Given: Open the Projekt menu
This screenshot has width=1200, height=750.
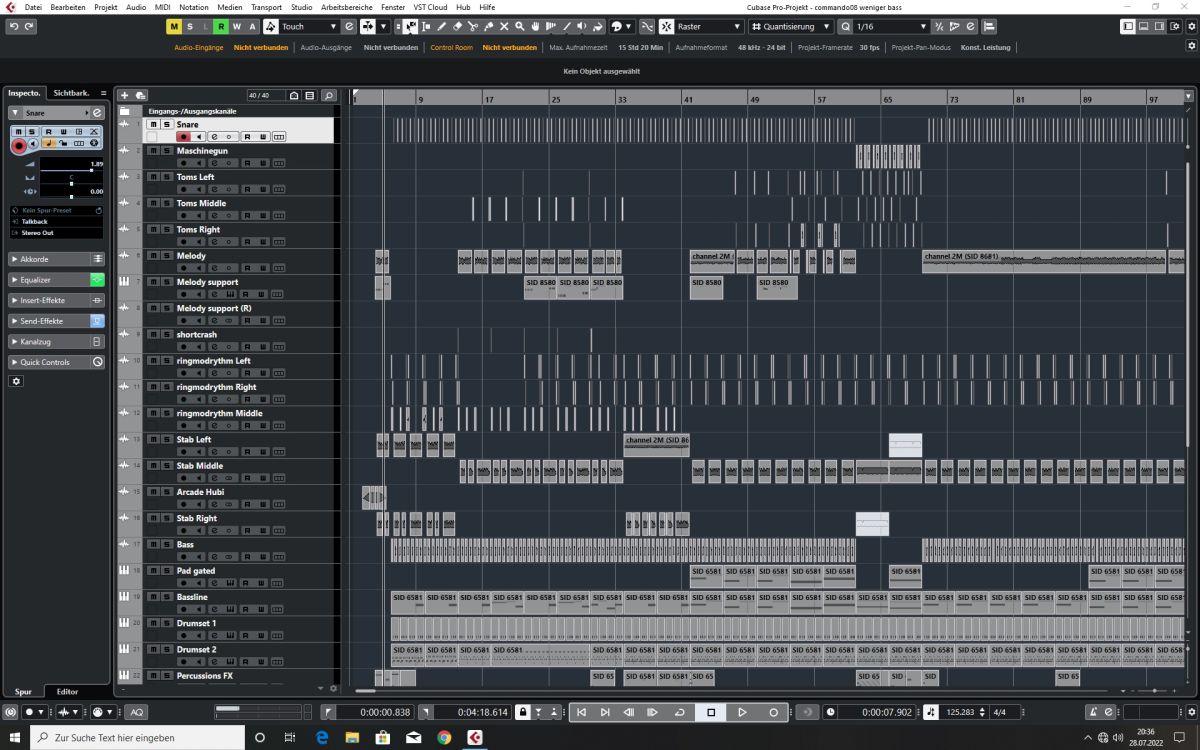Looking at the screenshot, I should [106, 7].
